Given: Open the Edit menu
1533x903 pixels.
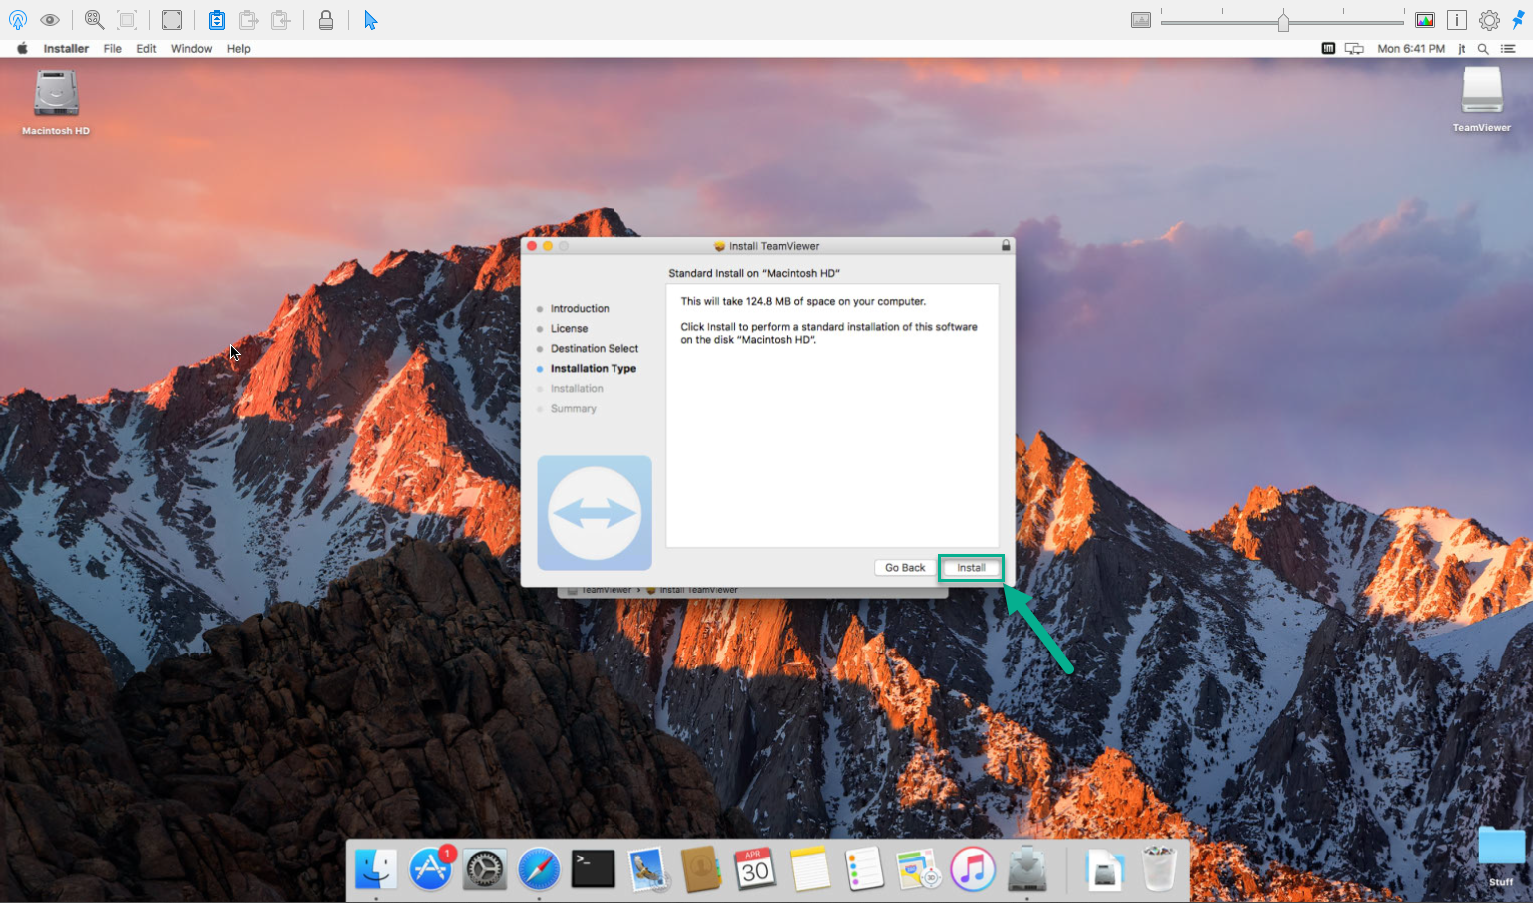Looking at the screenshot, I should click(x=146, y=48).
